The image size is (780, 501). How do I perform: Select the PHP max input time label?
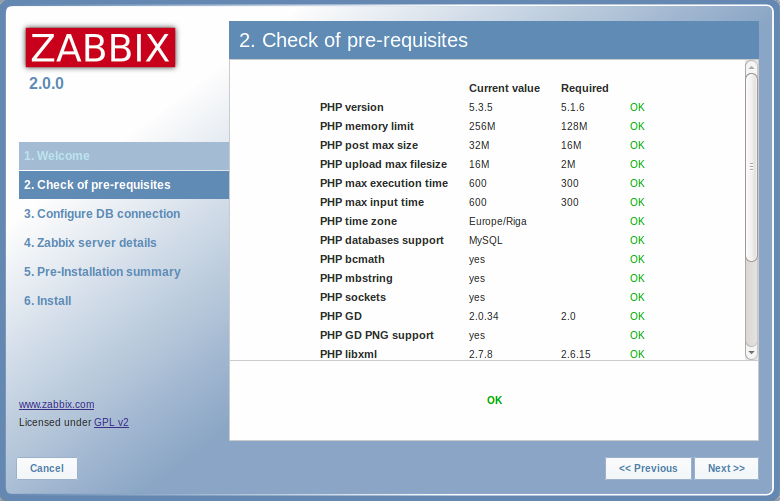(372, 202)
